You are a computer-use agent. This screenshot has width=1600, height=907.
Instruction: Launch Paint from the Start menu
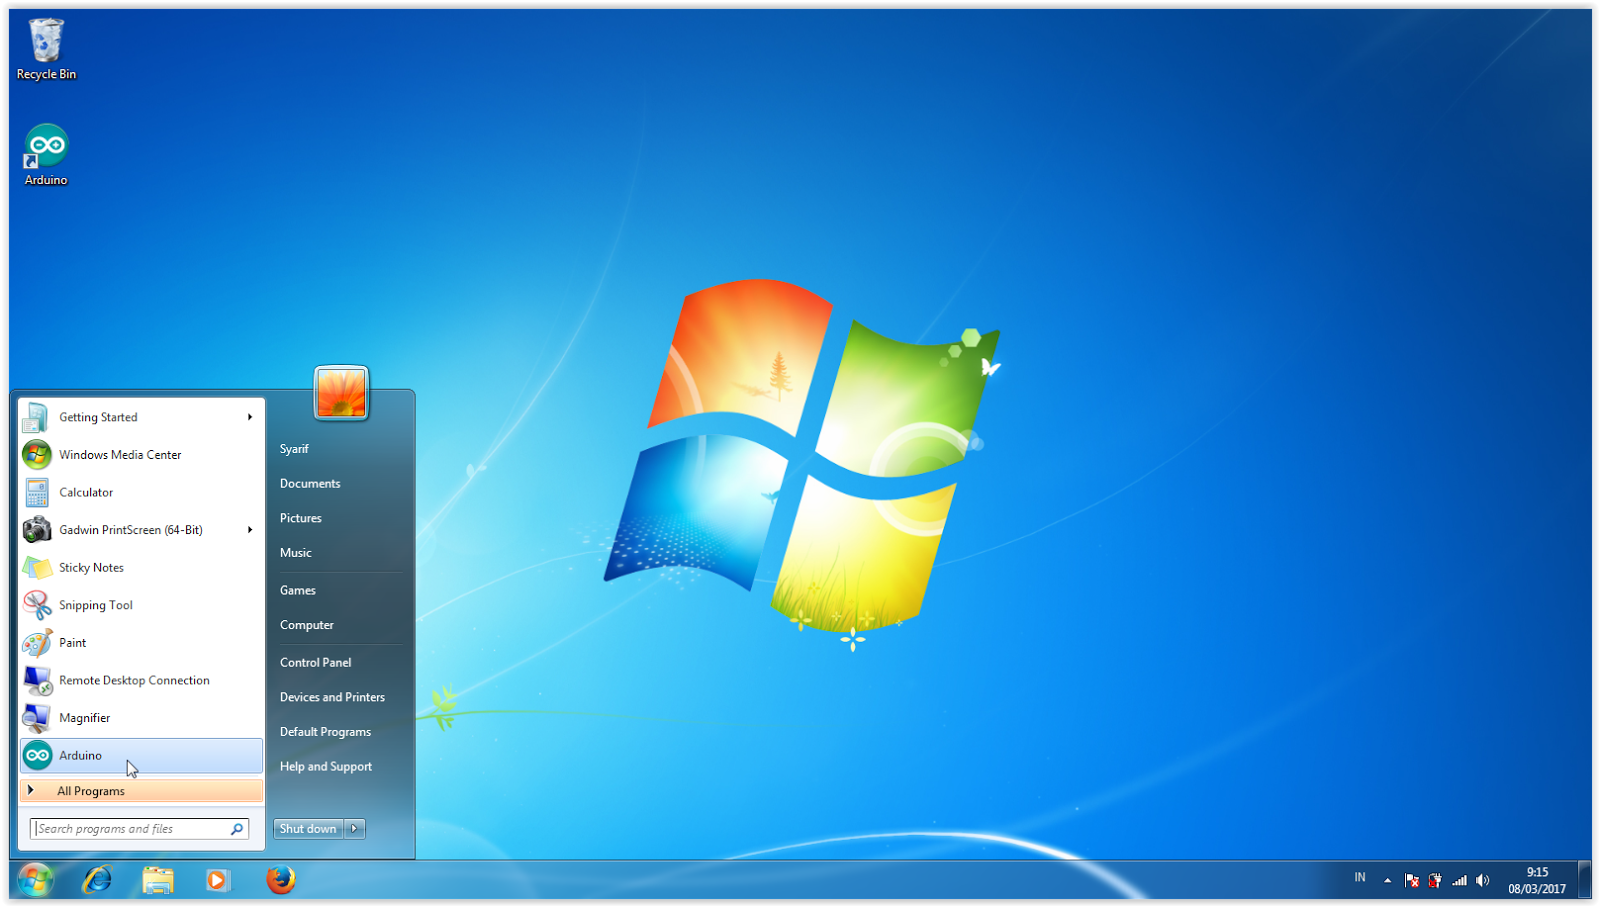coord(70,642)
